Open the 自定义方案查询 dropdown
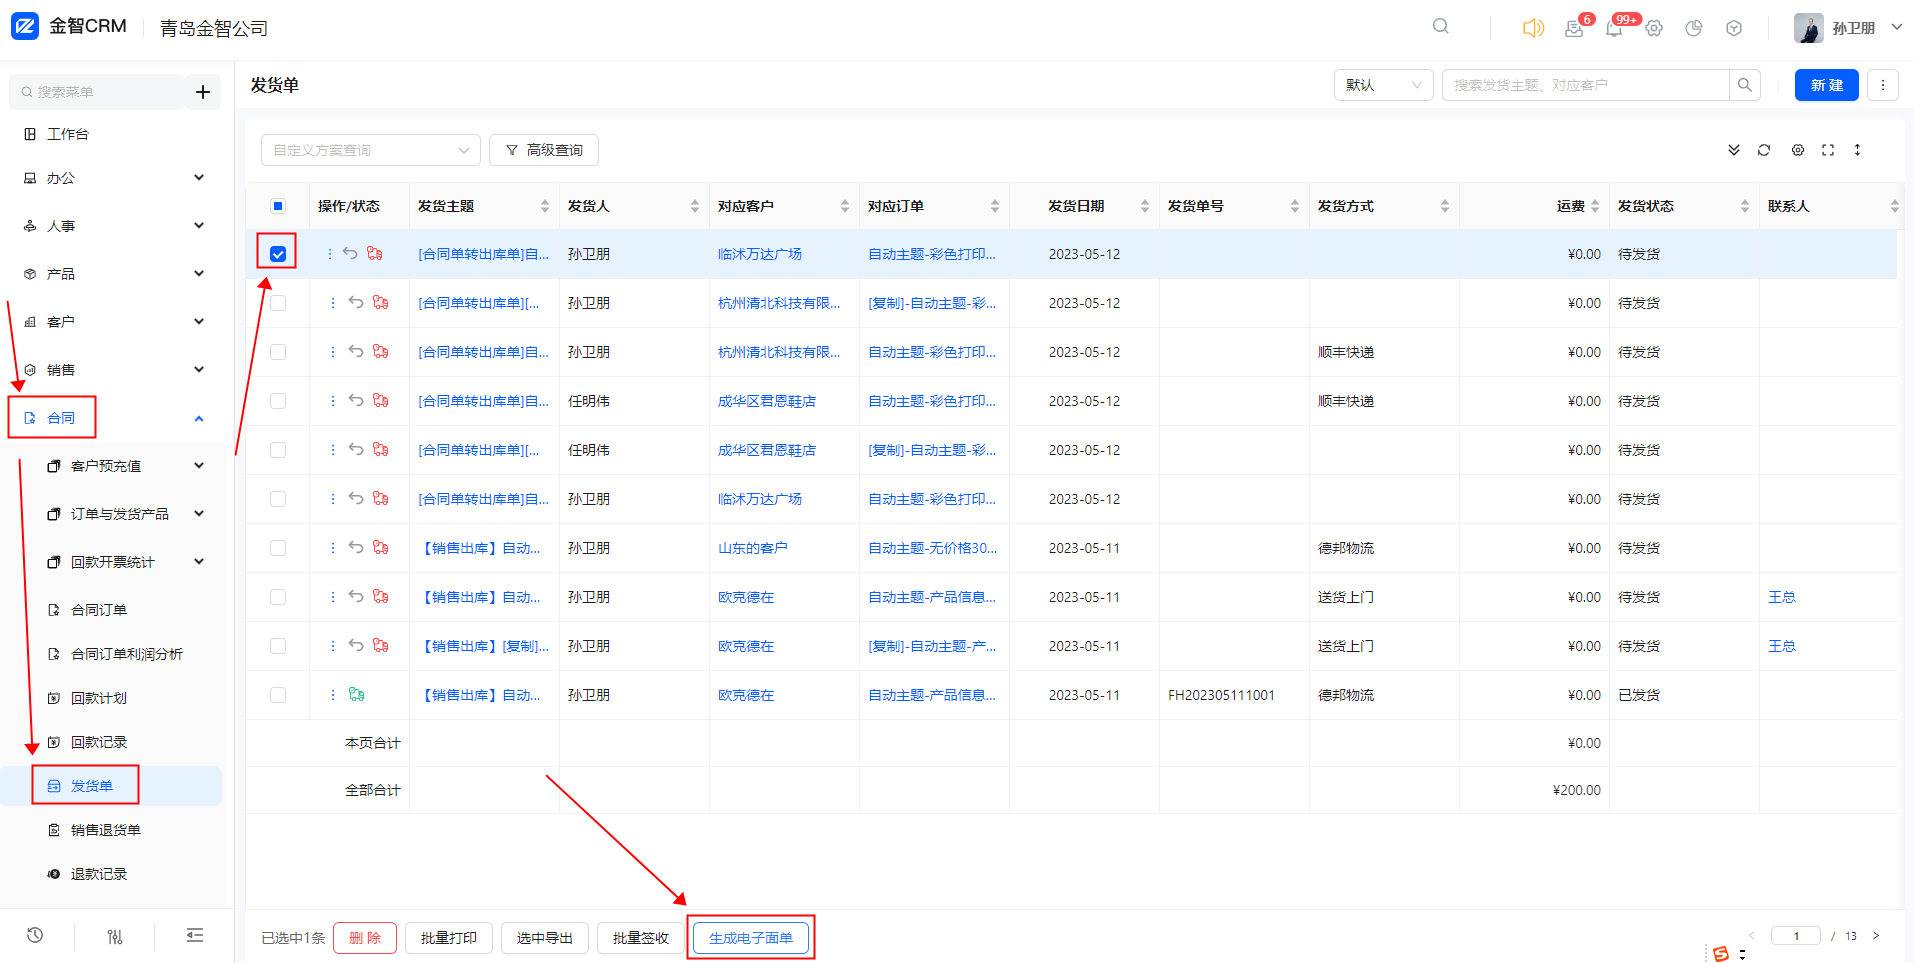Viewport: 1914px width, 963px height. (x=370, y=150)
